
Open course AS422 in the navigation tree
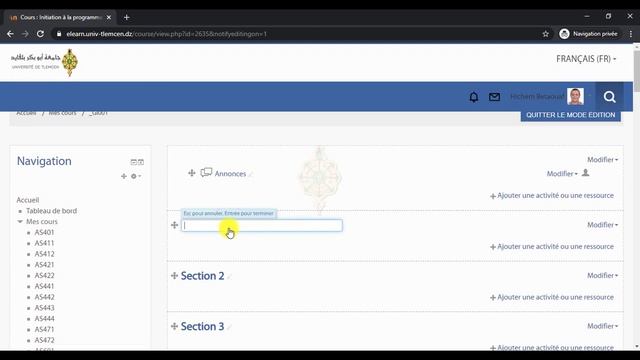[x=44, y=276]
